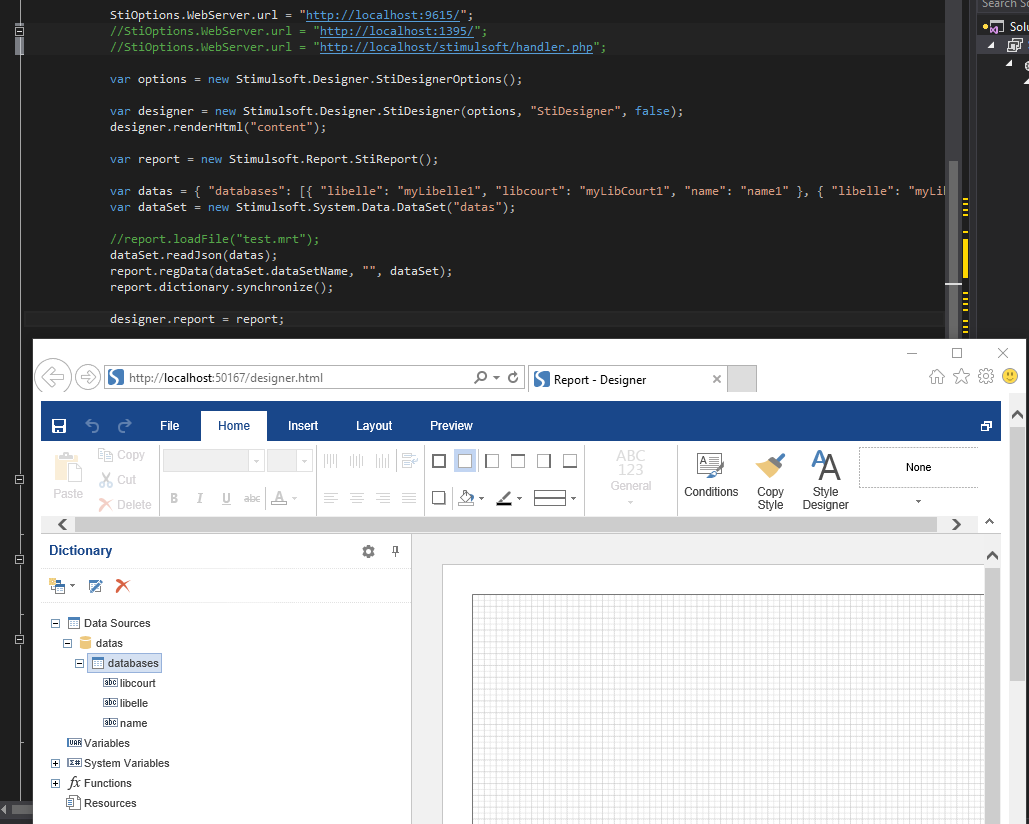This screenshot has height=824, width=1029.
Task: Expand the System Variables node
Action: click(x=56, y=764)
